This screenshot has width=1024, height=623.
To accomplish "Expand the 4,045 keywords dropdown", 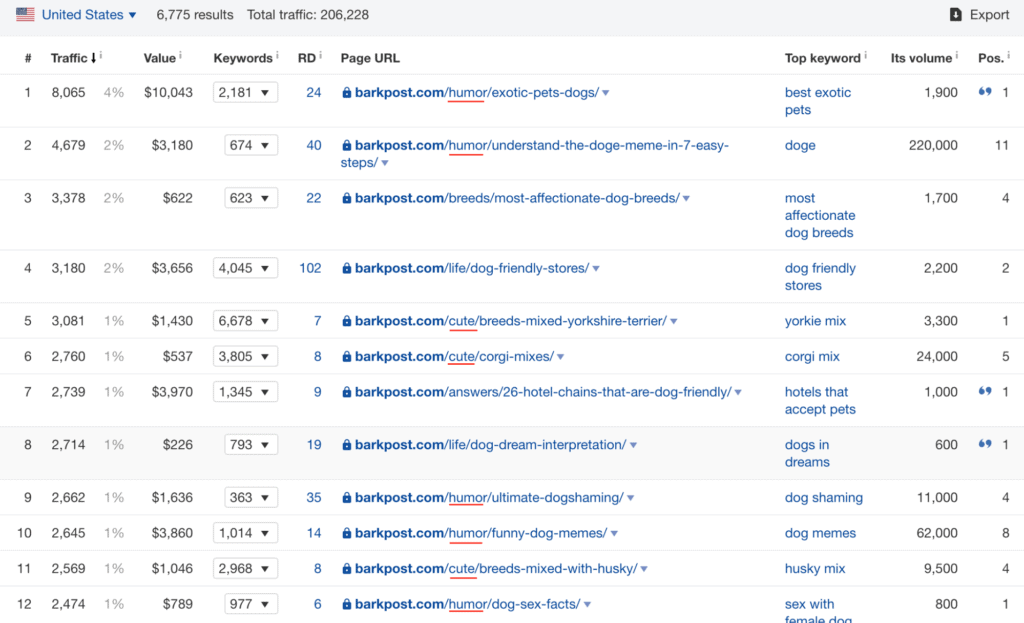I will [245, 268].
